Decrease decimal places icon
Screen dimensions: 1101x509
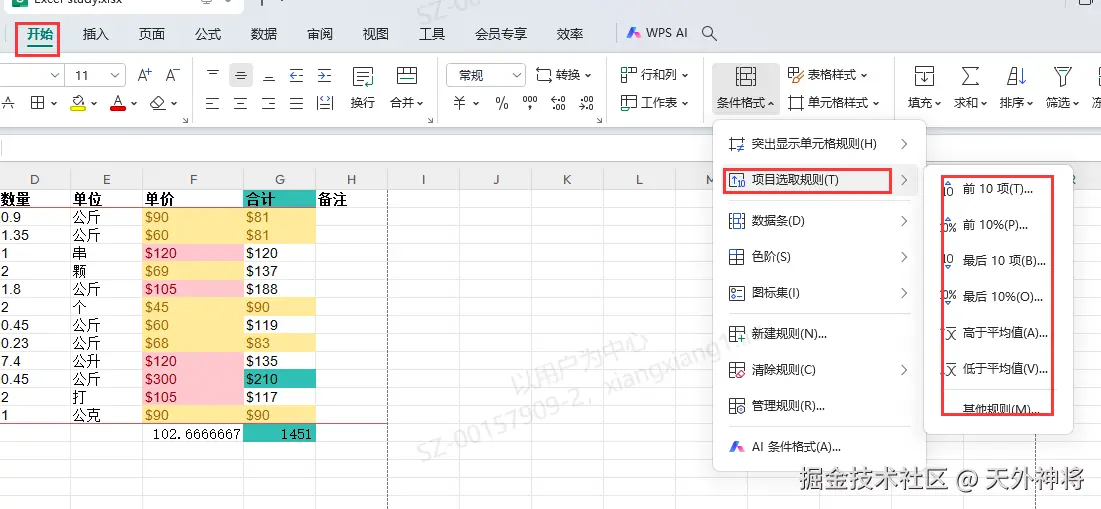coord(587,103)
